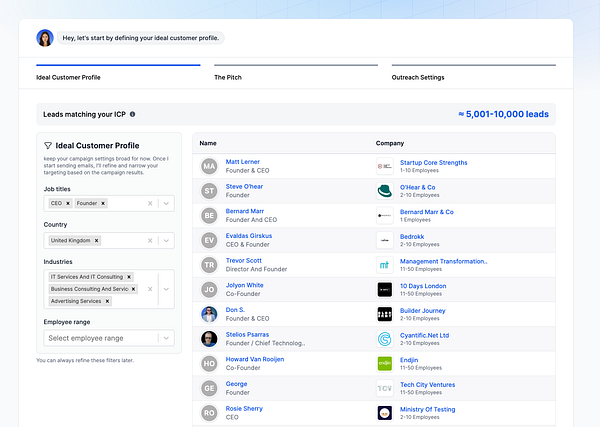Screen dimensions: 600x427
Task: Click the MA avatar for Matt Lerner
Action: [x=209, y=166]
